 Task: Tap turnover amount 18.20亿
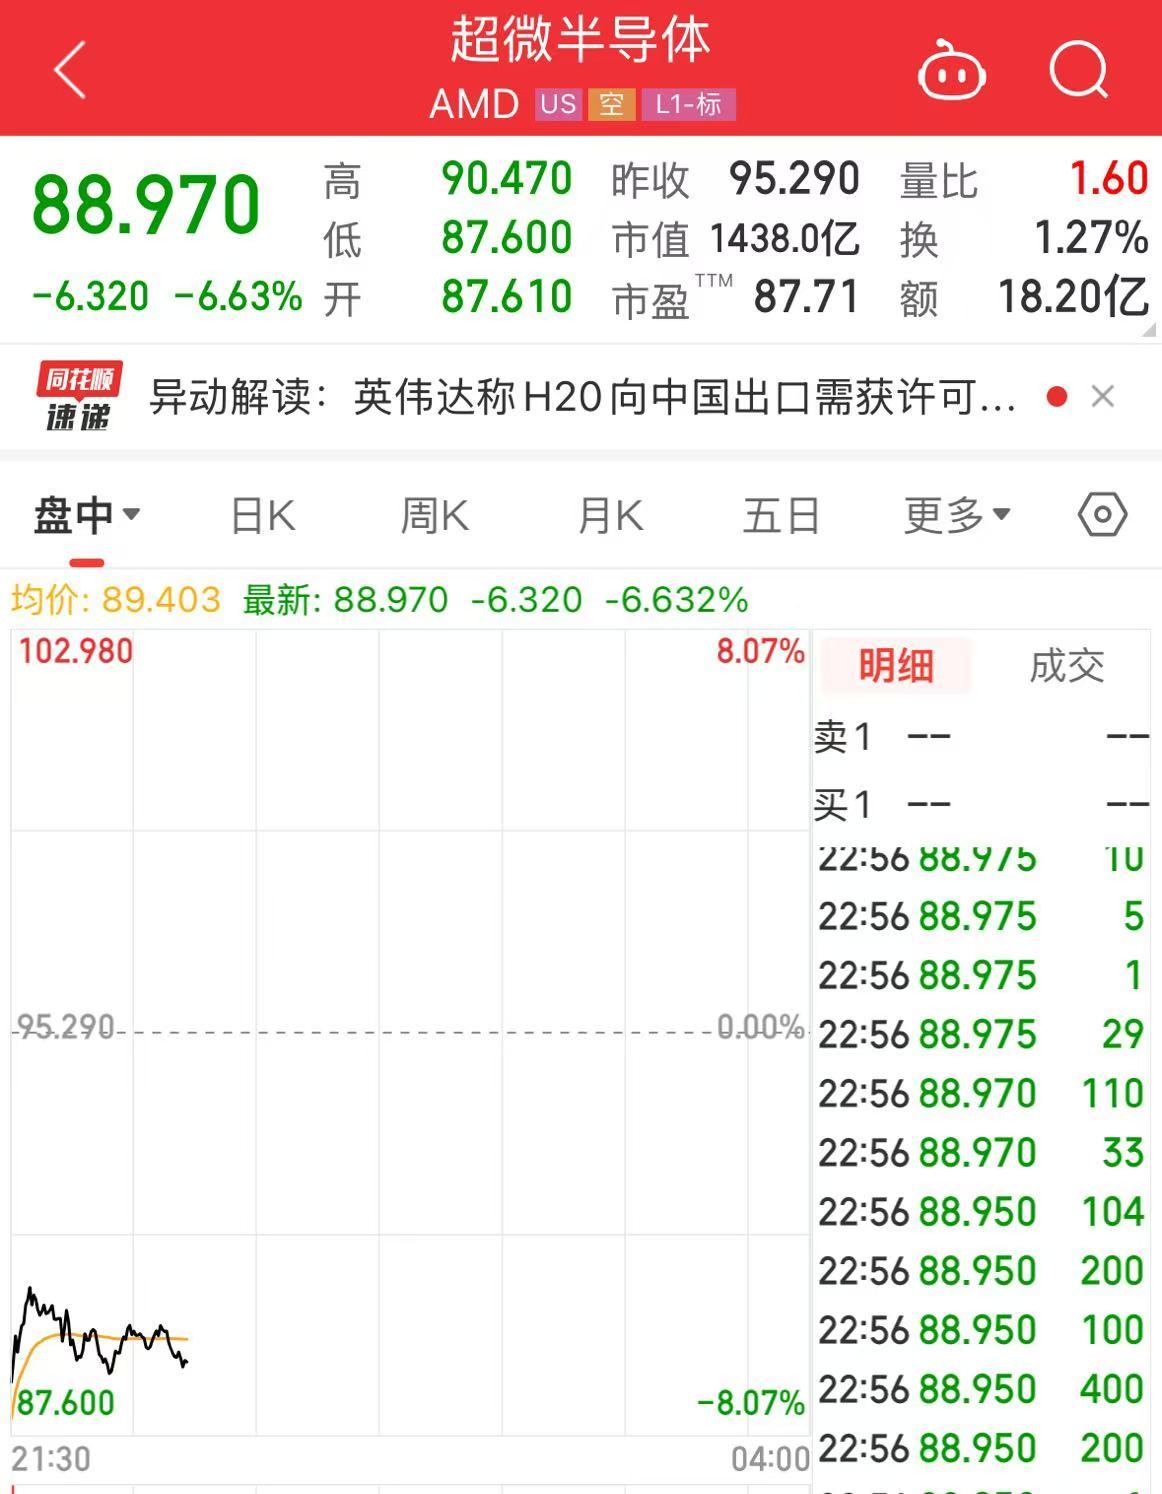point(1074,297)
